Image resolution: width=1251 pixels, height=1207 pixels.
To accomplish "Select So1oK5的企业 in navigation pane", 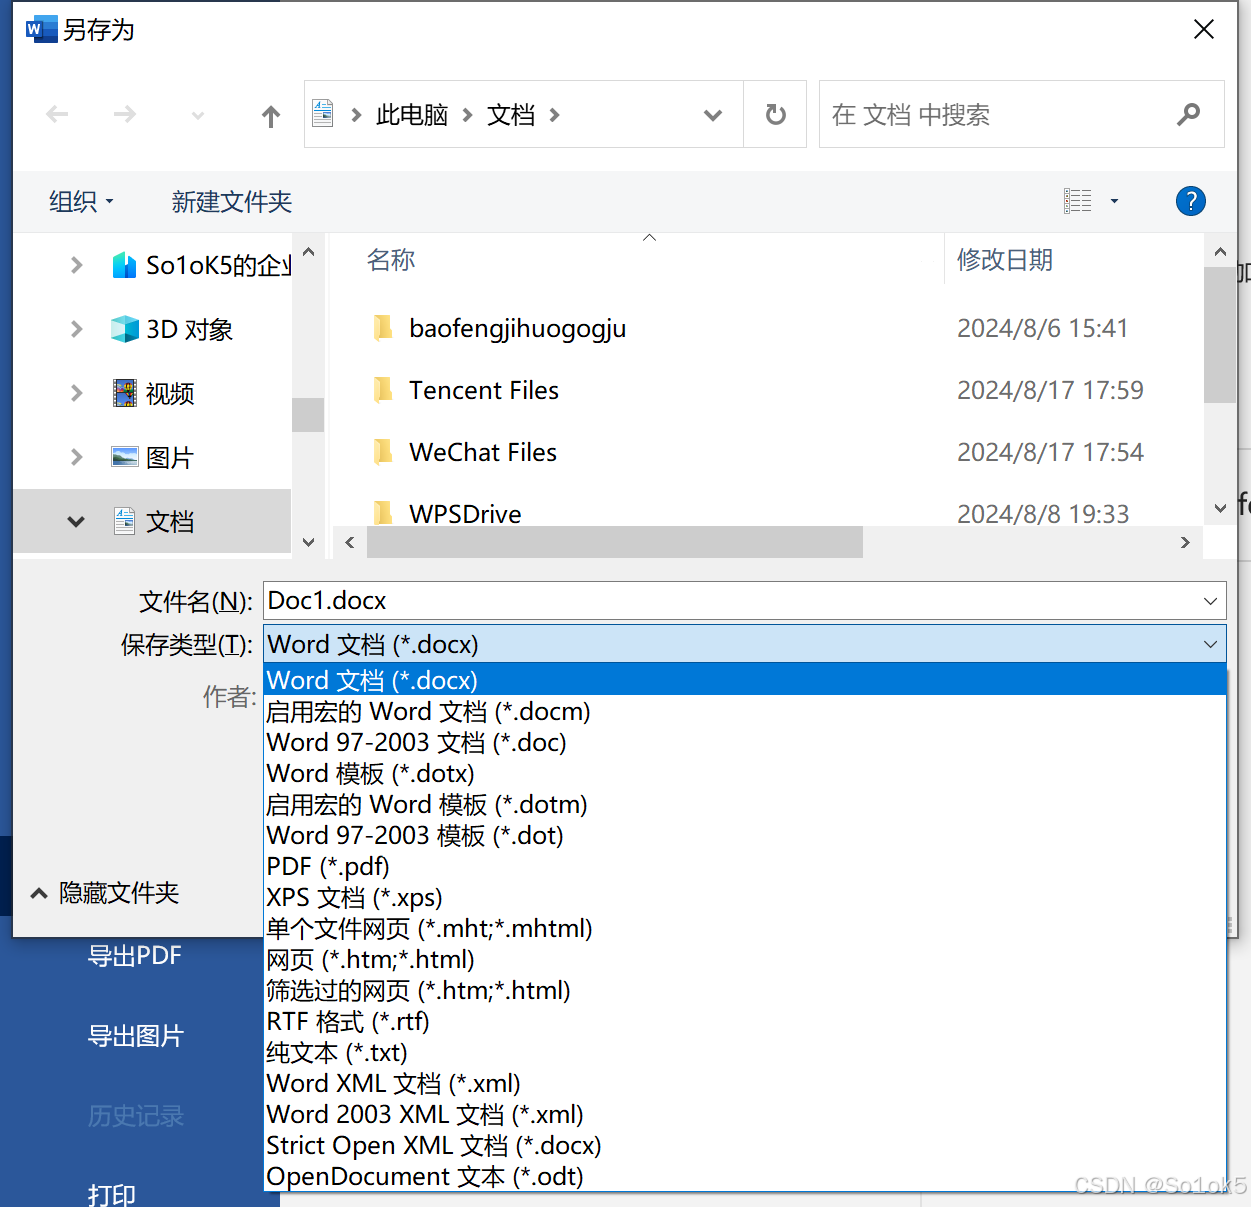I will pos(202,265).
